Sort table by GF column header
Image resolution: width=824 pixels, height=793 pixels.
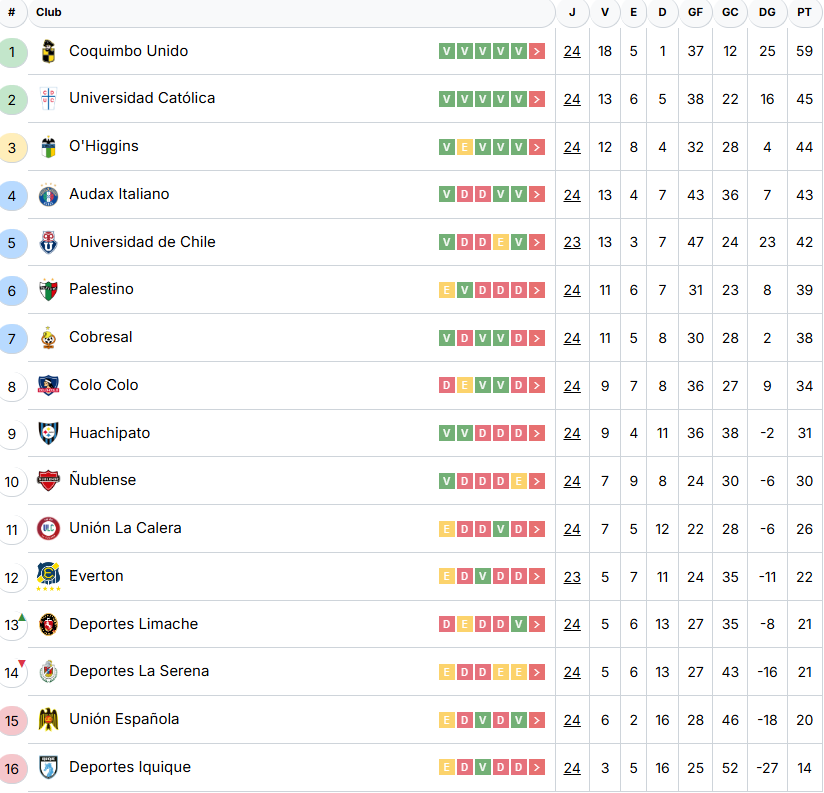(695, 13)
